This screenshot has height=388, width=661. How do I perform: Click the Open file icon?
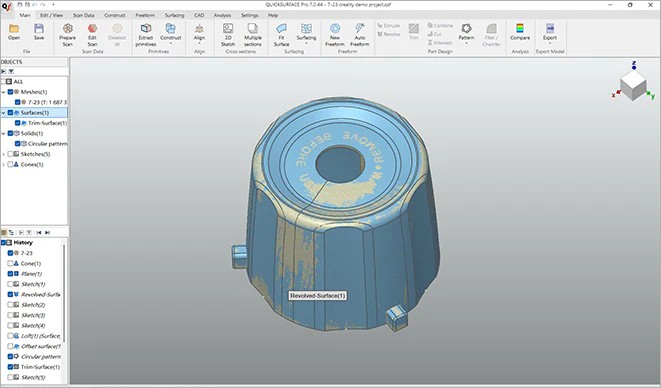tap(14, 29)
